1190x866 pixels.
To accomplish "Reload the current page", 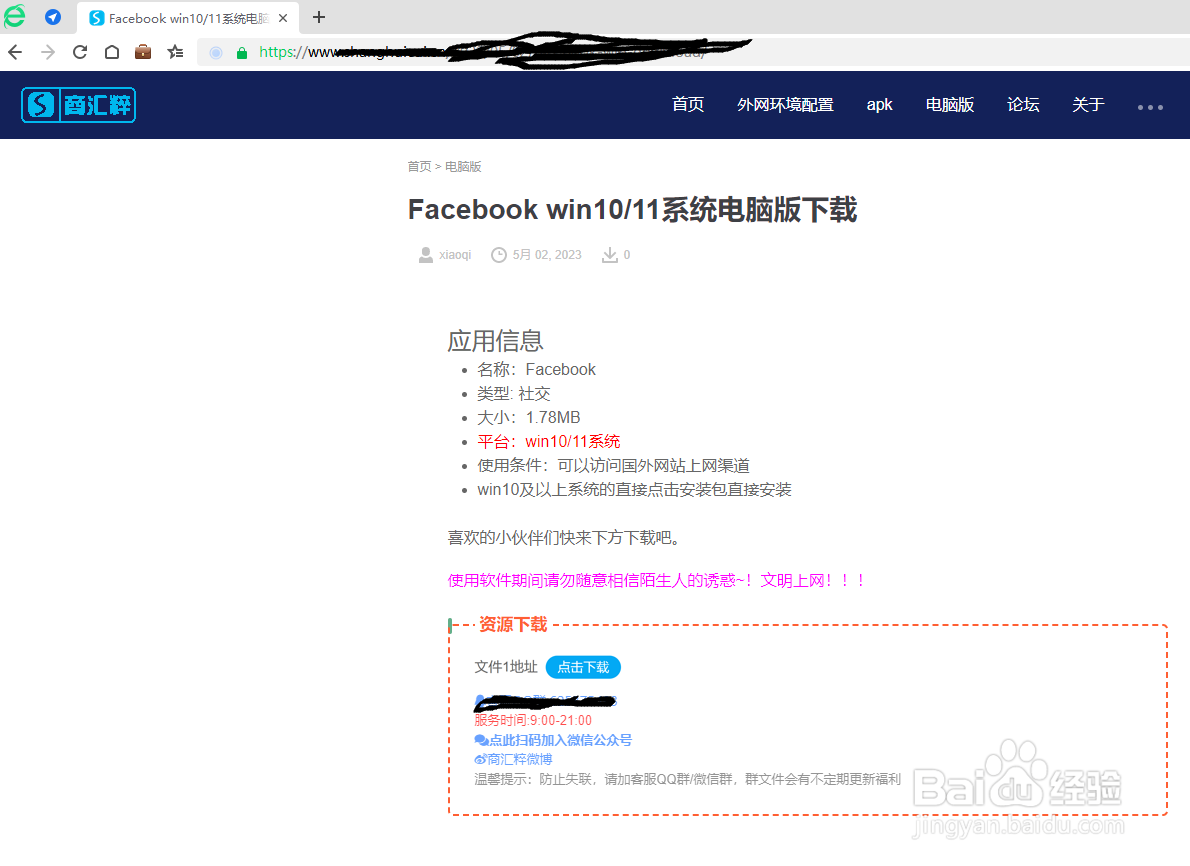I will click(80, 53).
